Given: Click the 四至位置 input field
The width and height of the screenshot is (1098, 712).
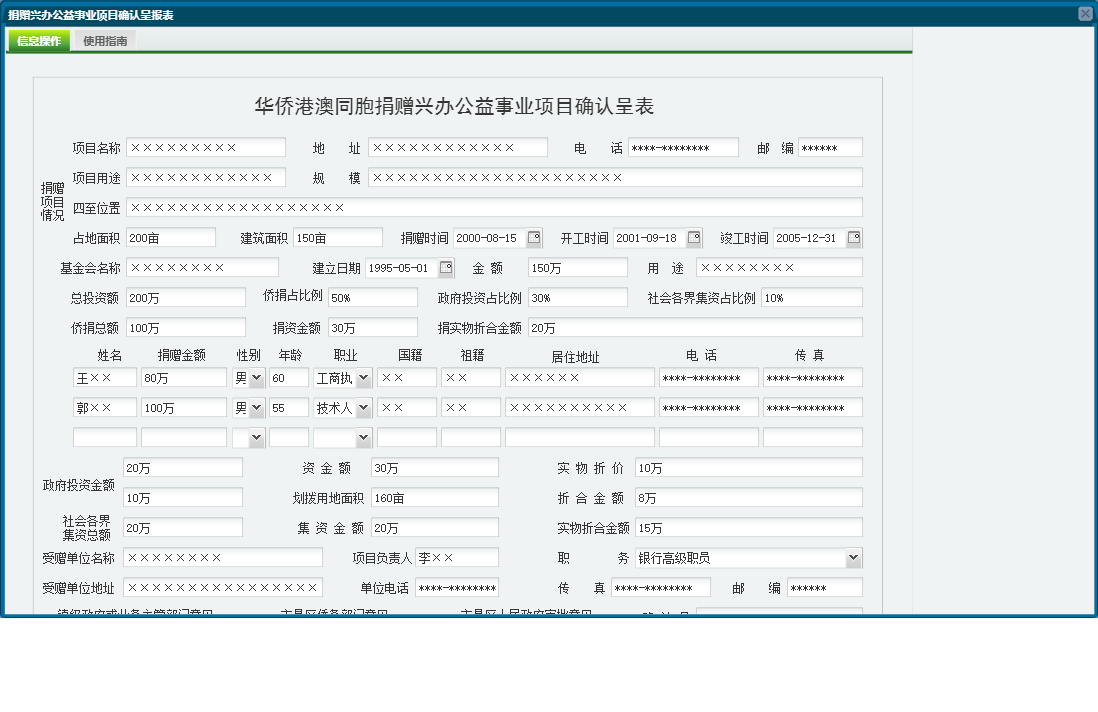Looking at the screenshot, I should coord(494,208).
